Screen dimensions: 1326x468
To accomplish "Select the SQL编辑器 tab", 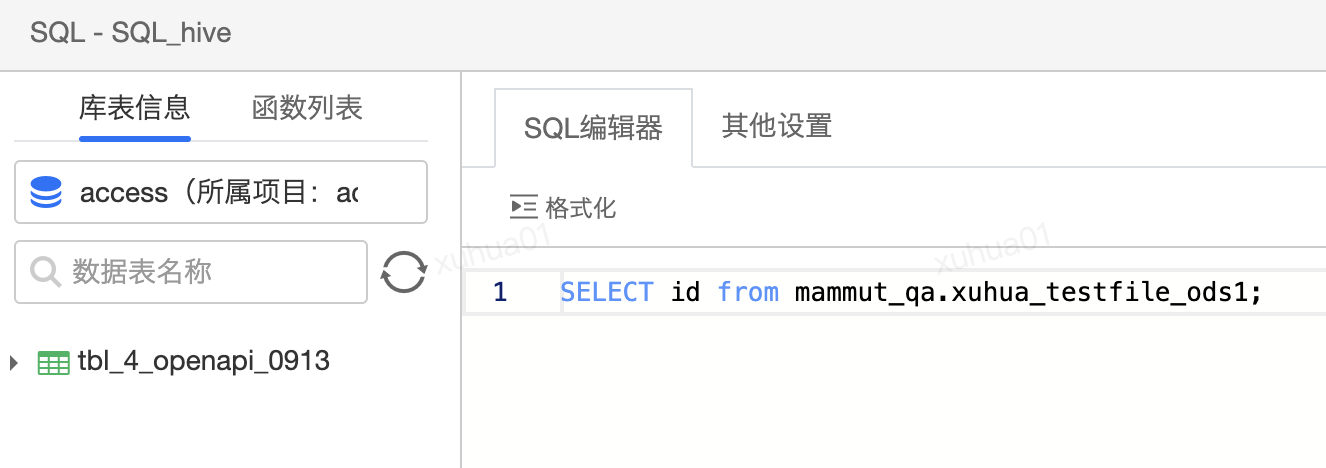I will tap(593, 128).
